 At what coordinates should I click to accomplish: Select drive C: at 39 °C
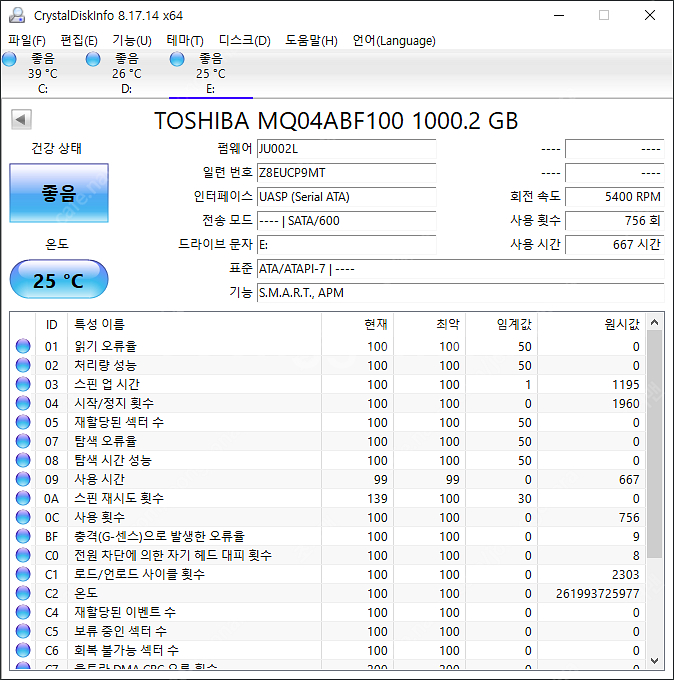43,74
